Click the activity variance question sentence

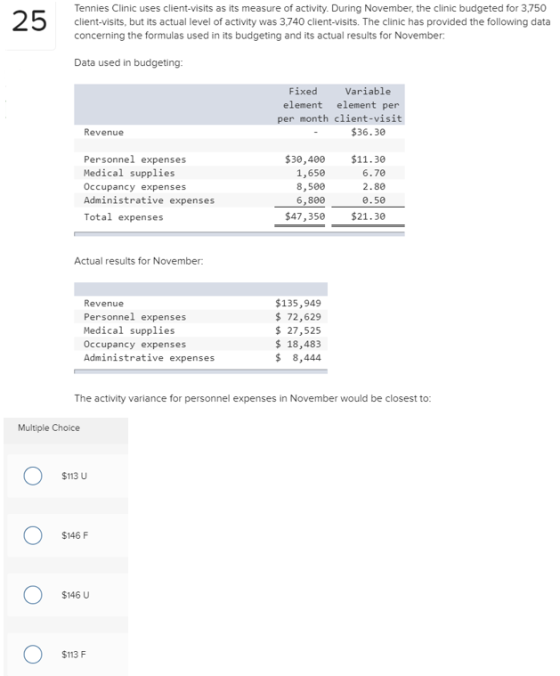point(253,398)
